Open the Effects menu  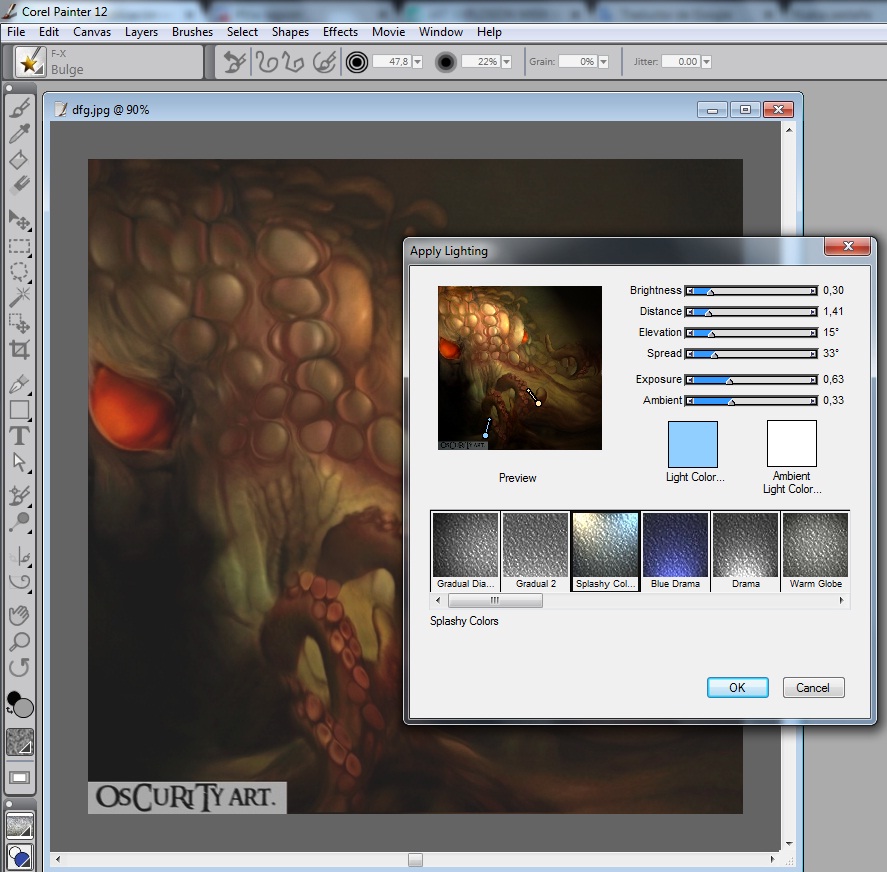(340, 32)
